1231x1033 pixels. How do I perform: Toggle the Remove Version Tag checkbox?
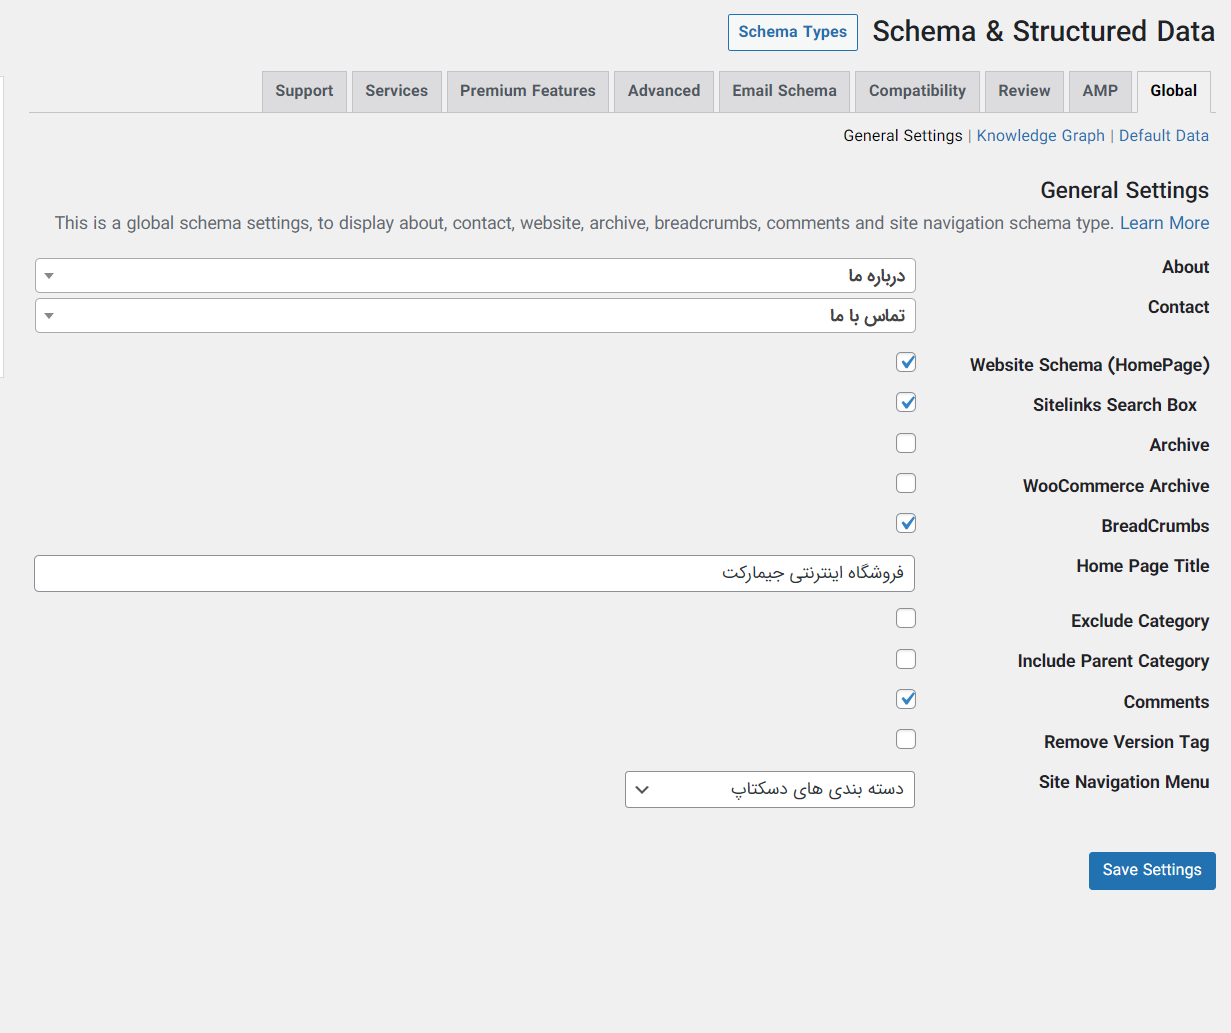pos(906,740)
